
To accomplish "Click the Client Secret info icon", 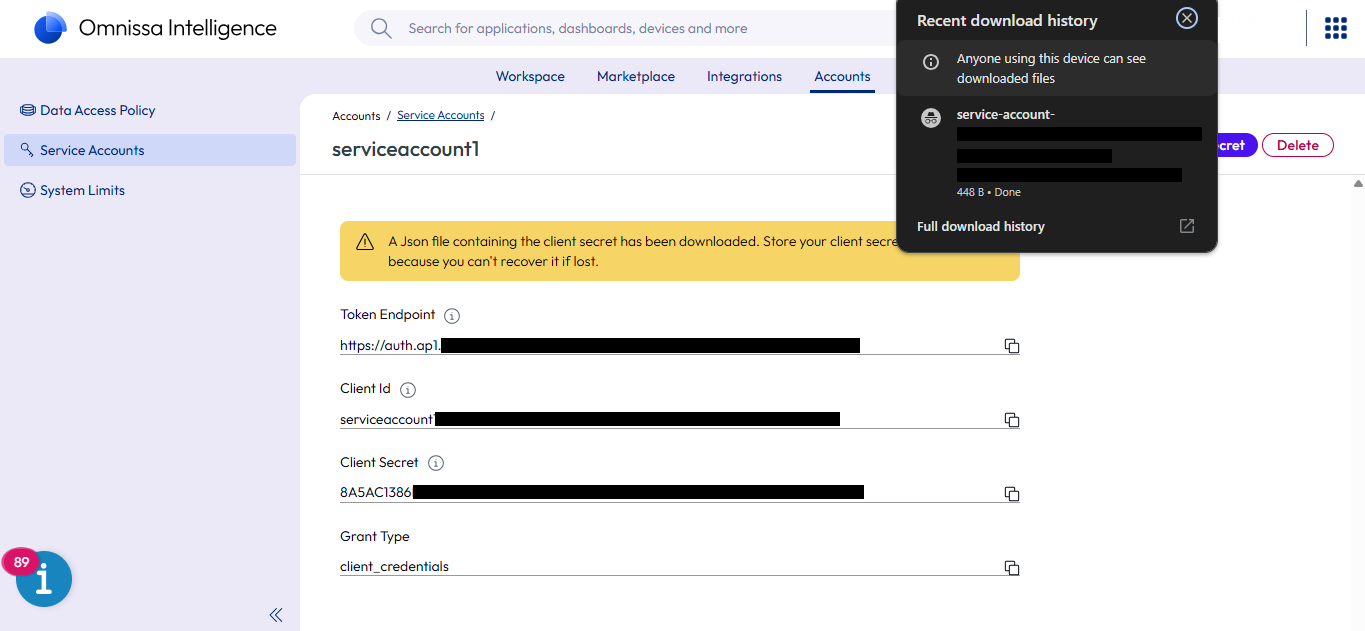I will (436, 464).
